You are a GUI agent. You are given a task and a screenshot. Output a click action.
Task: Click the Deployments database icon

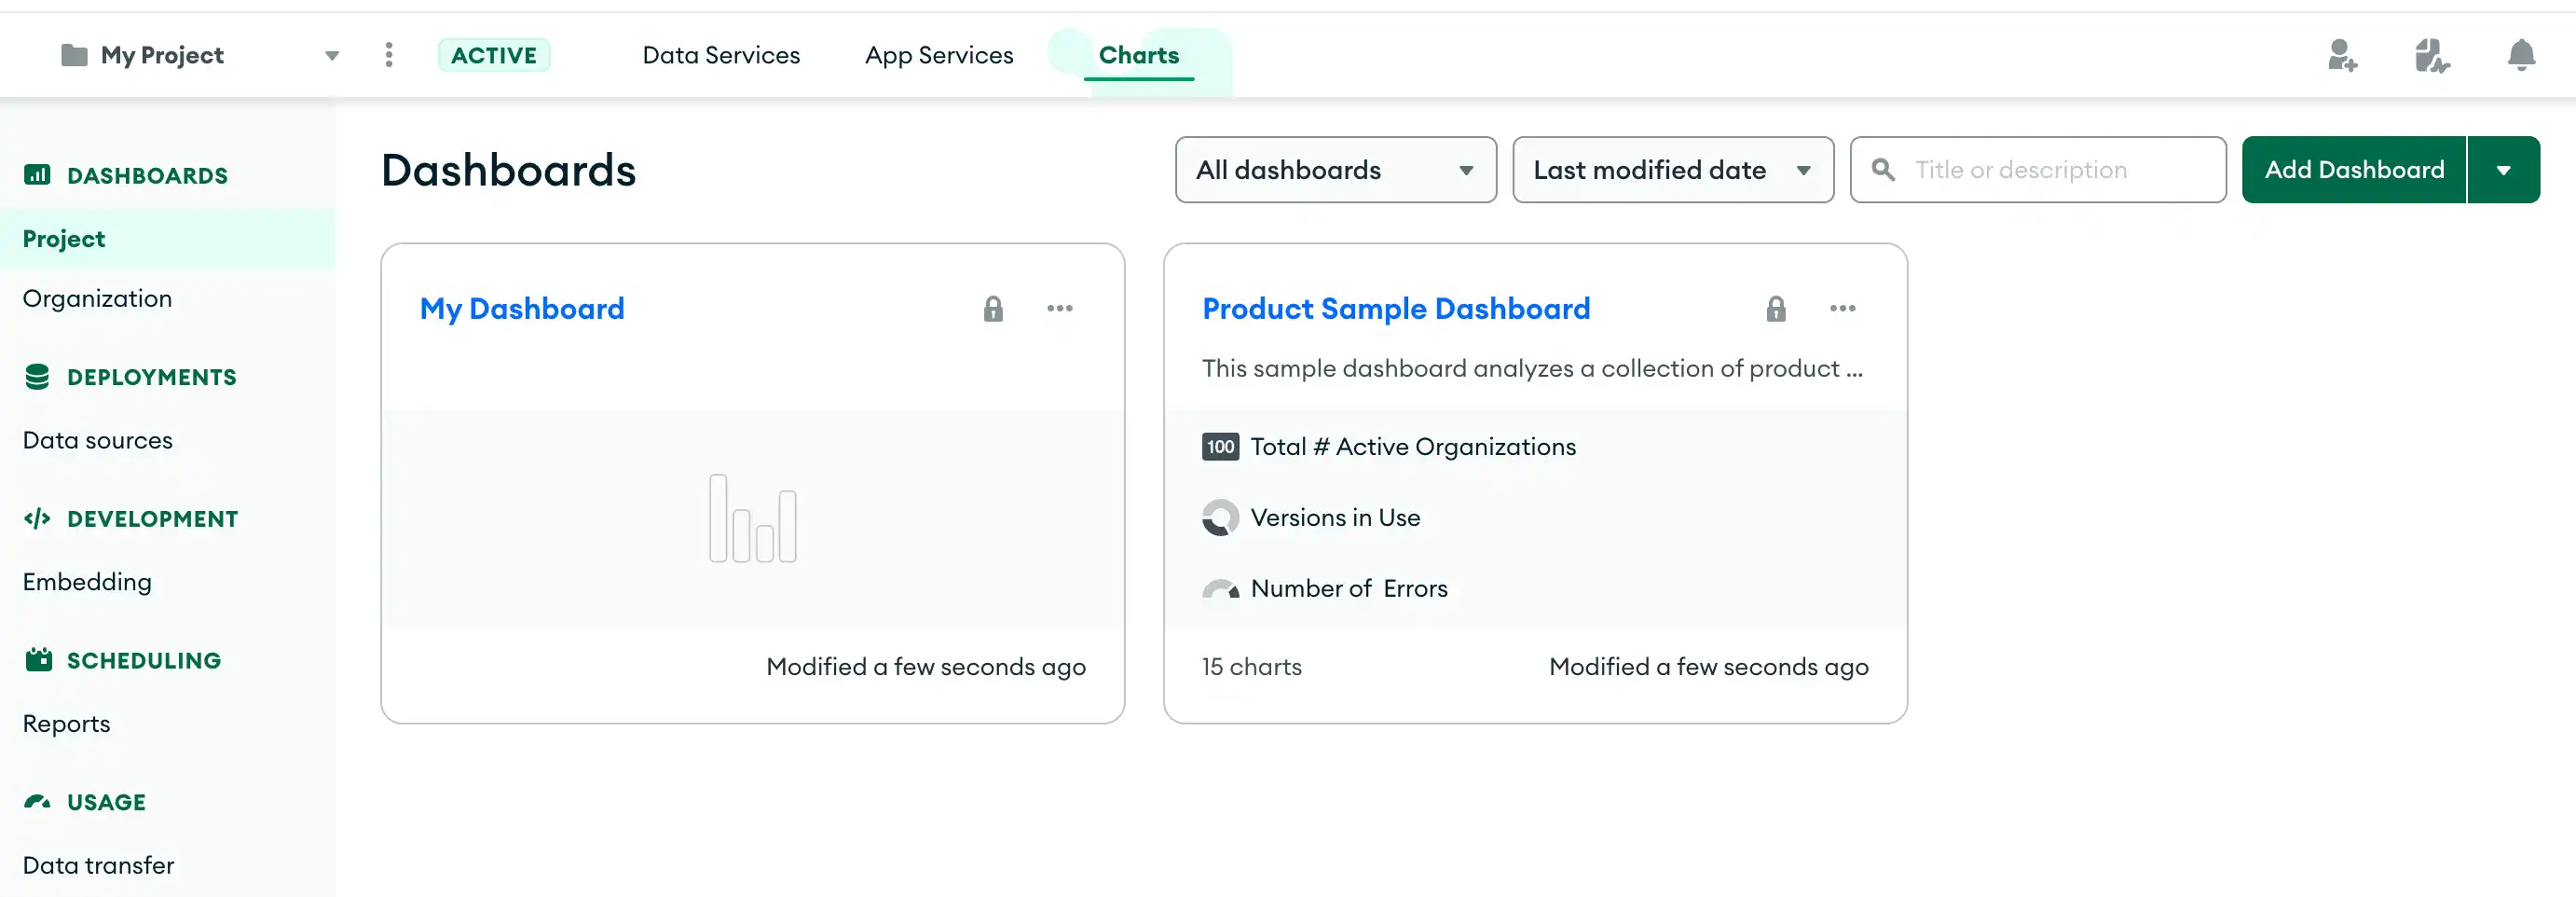tap(37, 377)
